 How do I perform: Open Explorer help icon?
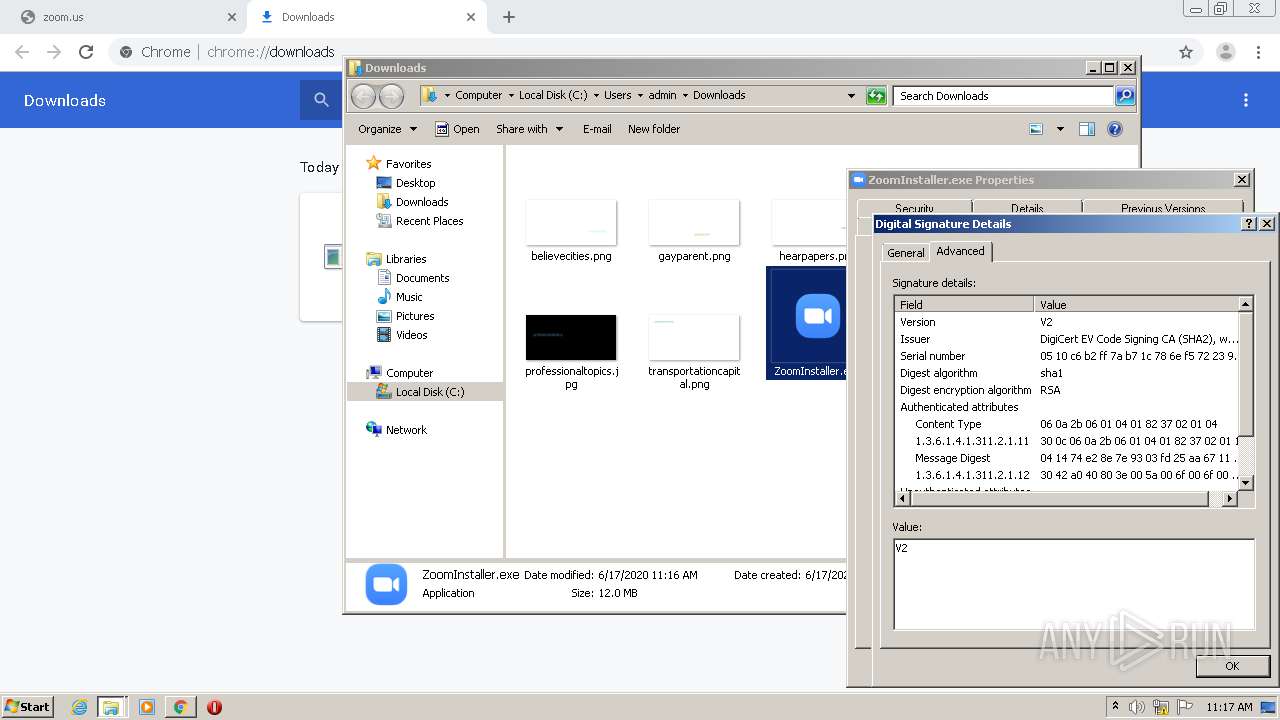1115,129
